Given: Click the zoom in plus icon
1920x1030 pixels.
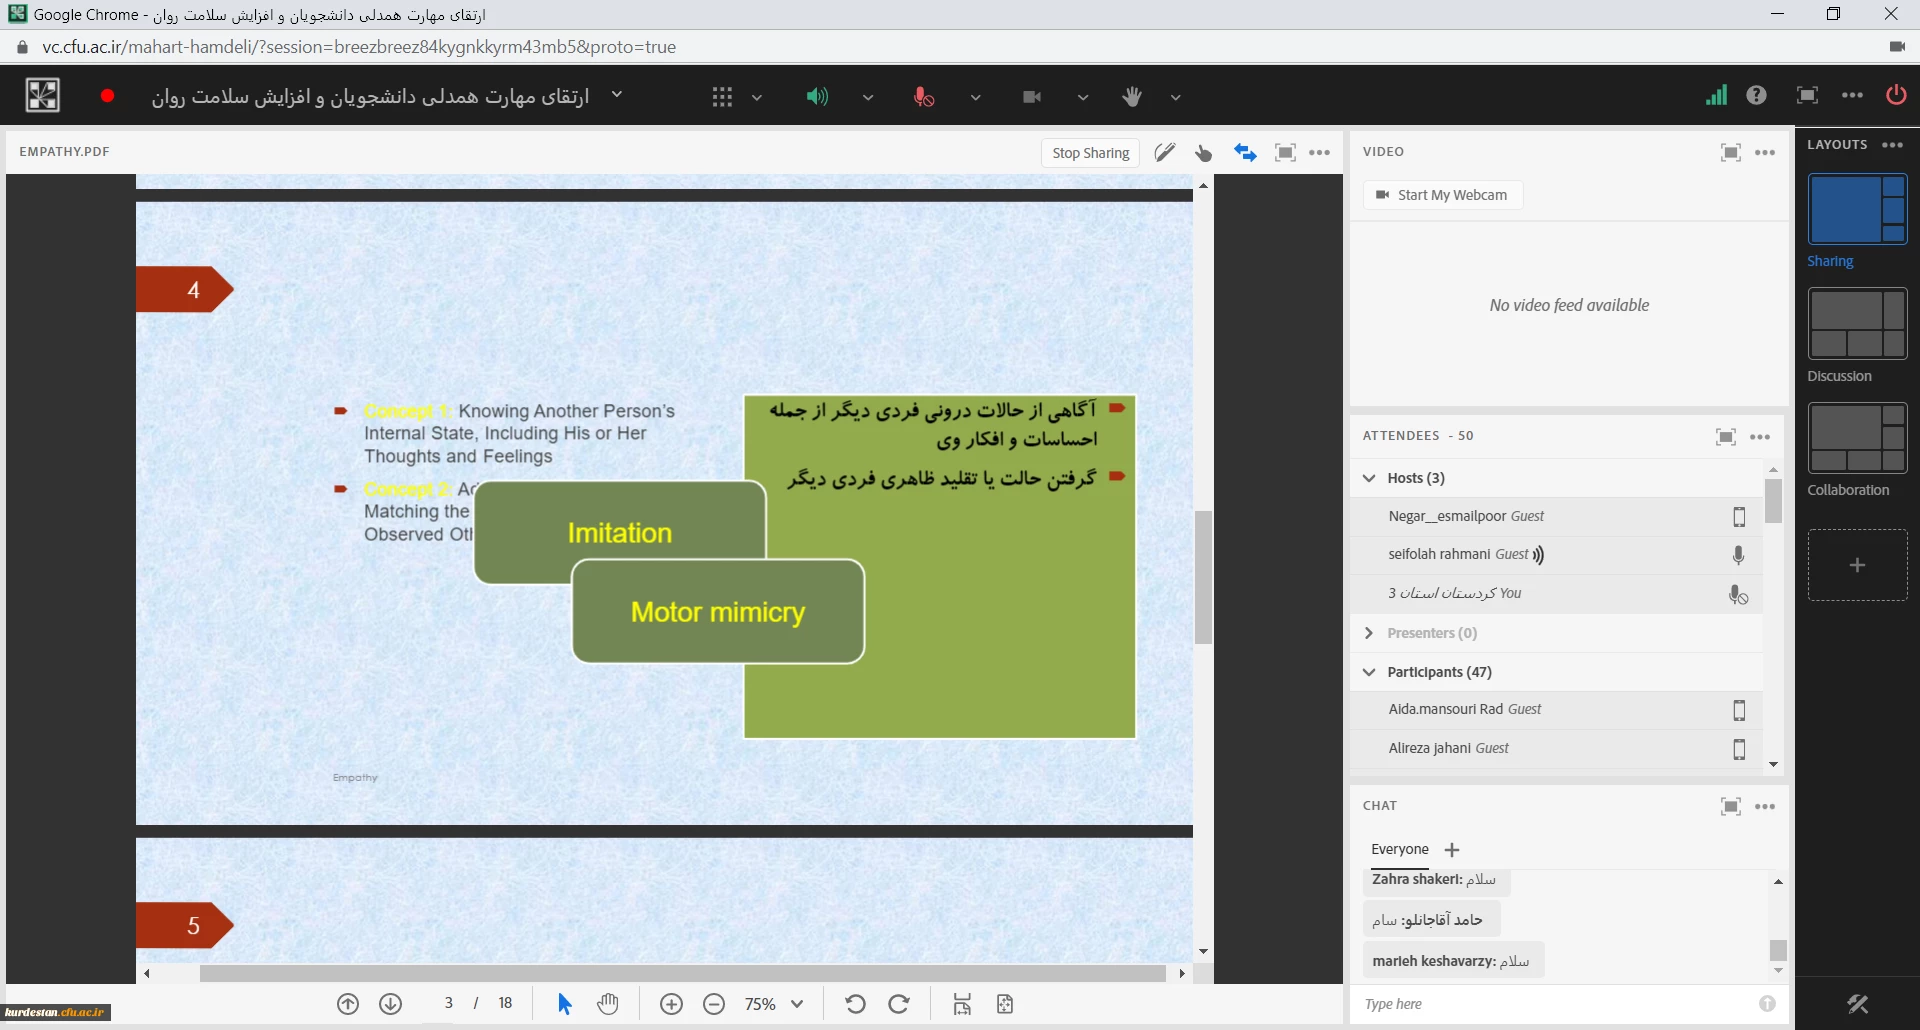Looking at the screenshot, I should pyautogui.click(x=671, y=1004).
